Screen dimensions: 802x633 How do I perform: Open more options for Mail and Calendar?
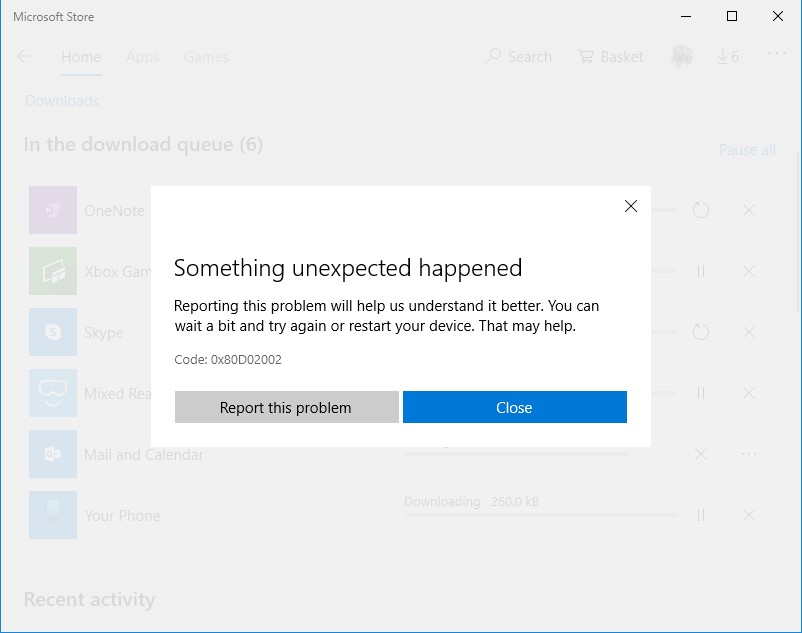tap(749, 454)
